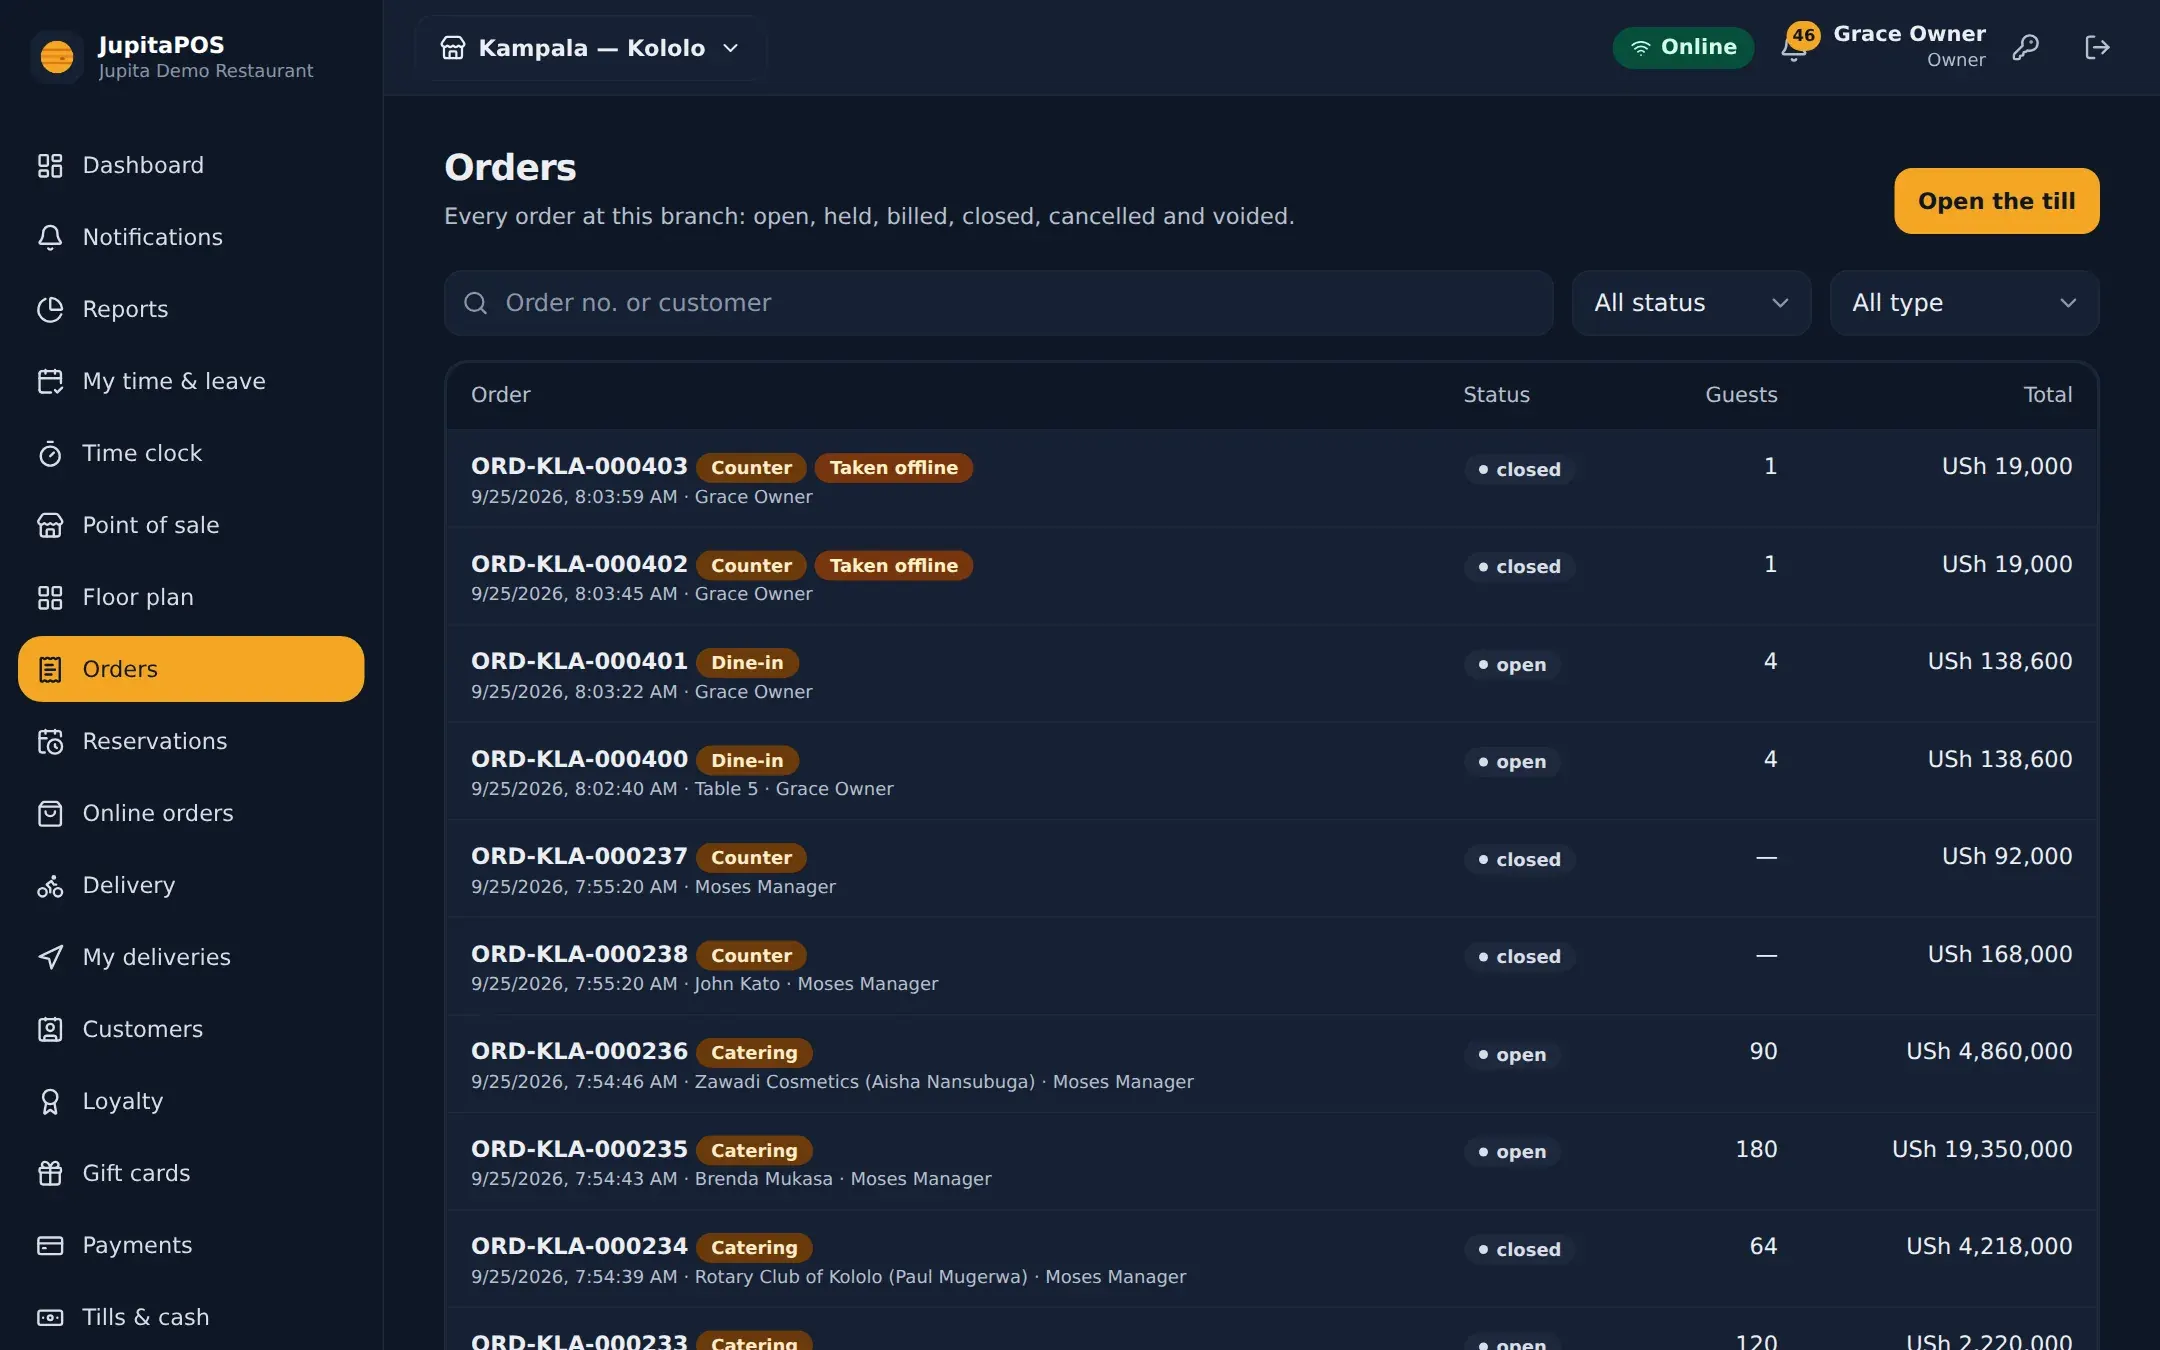Click the Loyalty badge icon
Image resolution: width=2160 pixels, height=1350 pixels.
[x=50, y=1101]
